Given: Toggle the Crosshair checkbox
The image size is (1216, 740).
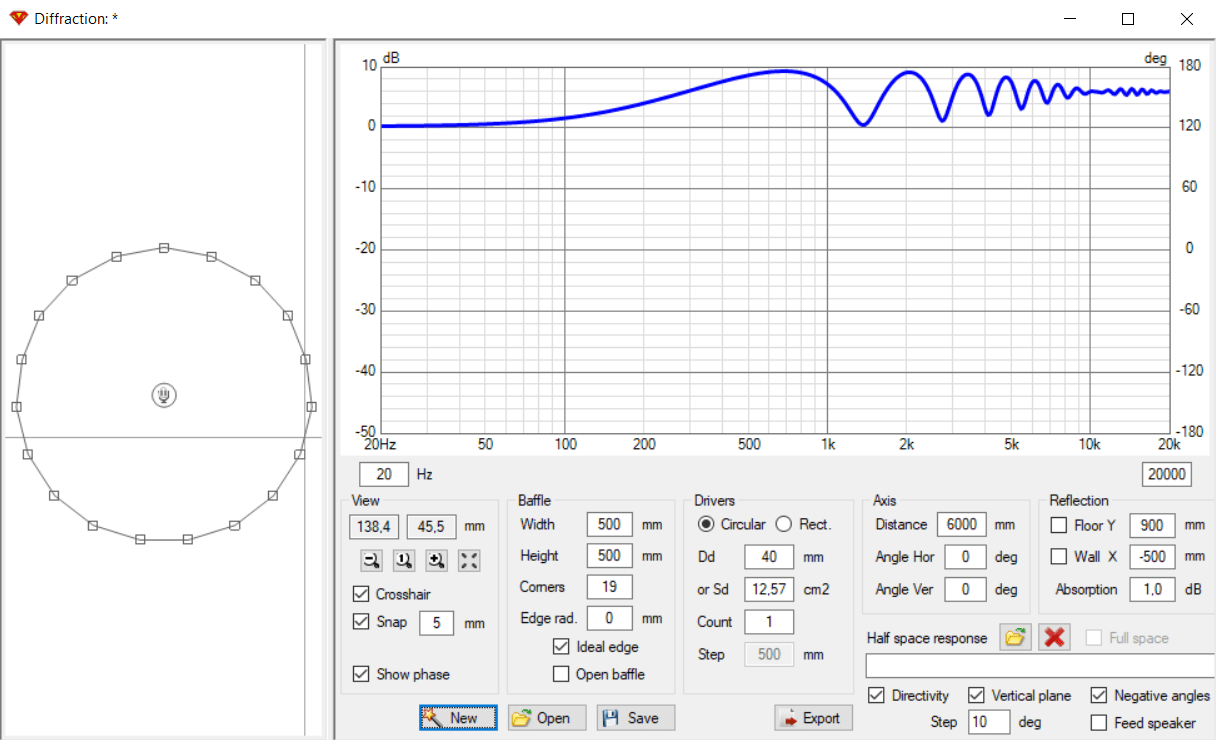Looking at the screenshot, I should click(x=361, y=594).
